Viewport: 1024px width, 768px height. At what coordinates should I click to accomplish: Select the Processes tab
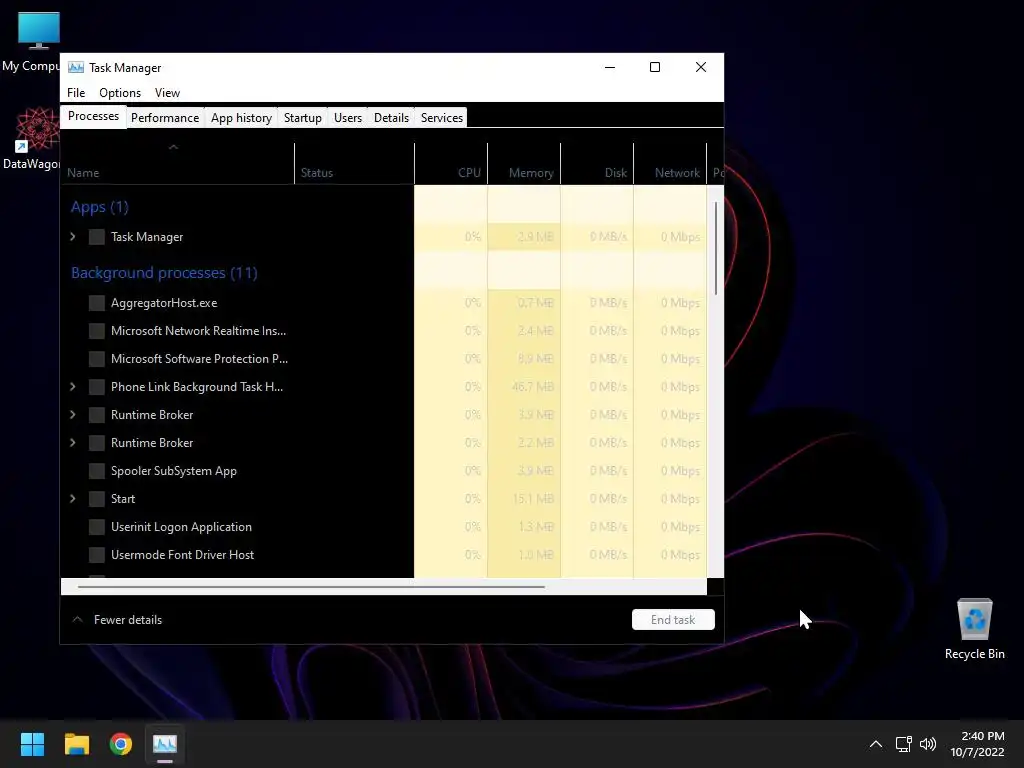point(93,116)
